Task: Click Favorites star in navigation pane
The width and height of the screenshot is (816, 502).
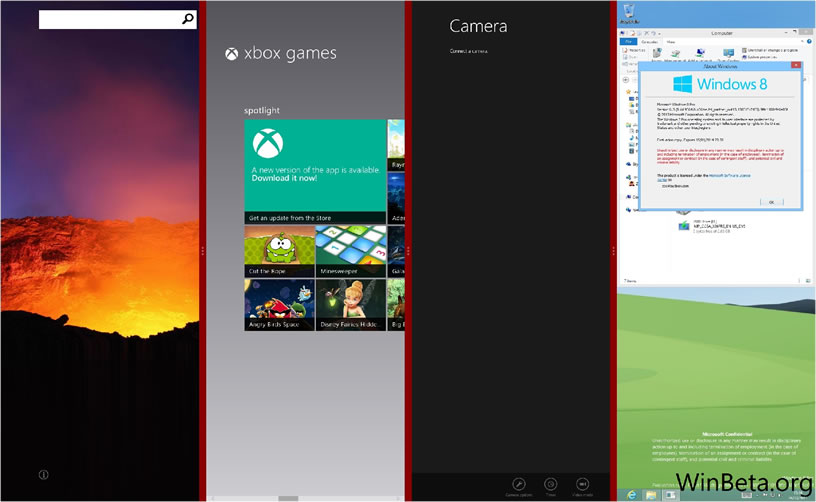Action: click(629, 92)
